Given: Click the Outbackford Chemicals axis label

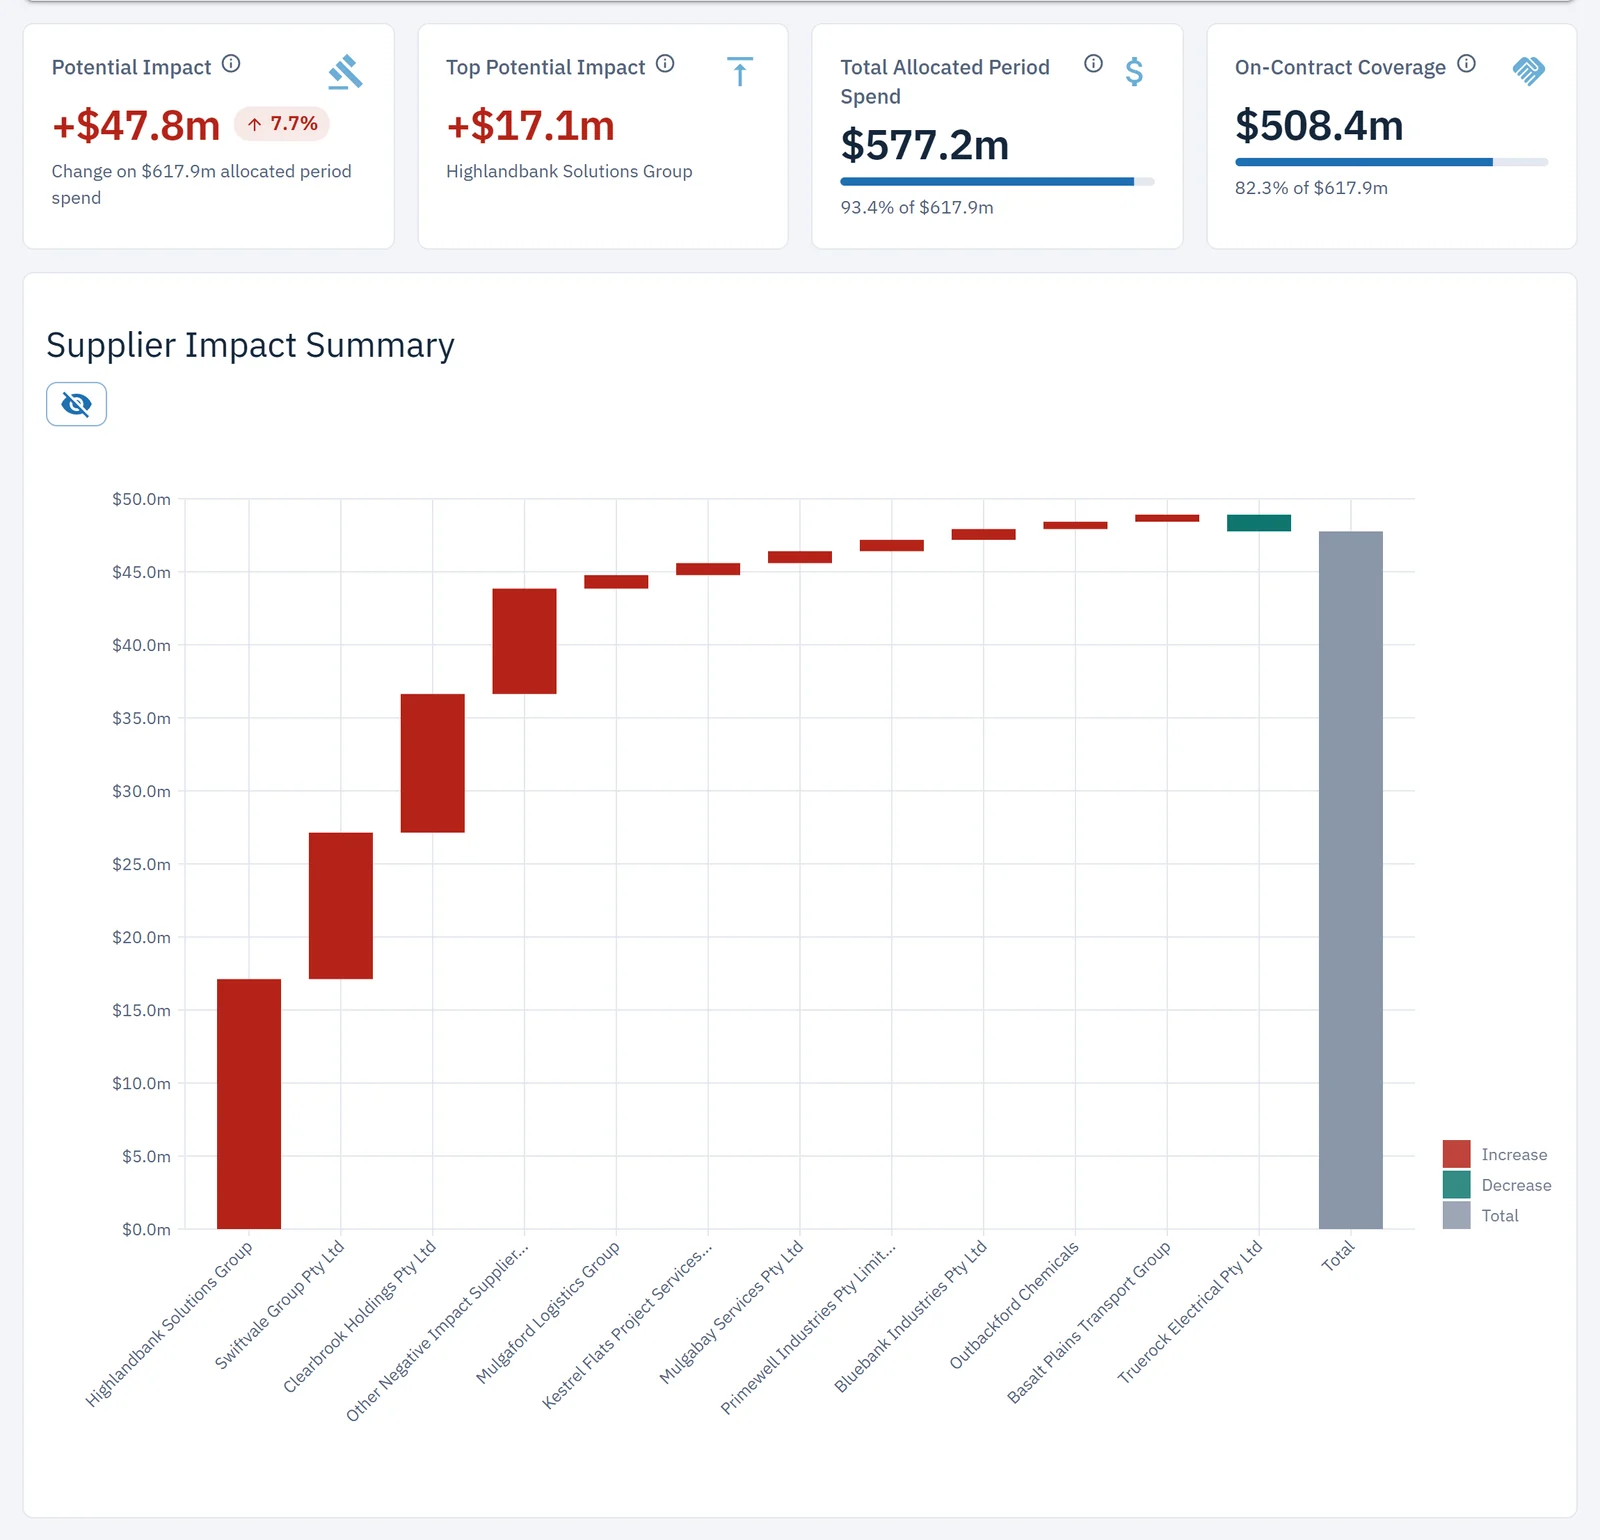Looking at the screenshot, I should pos(1014,1305).
